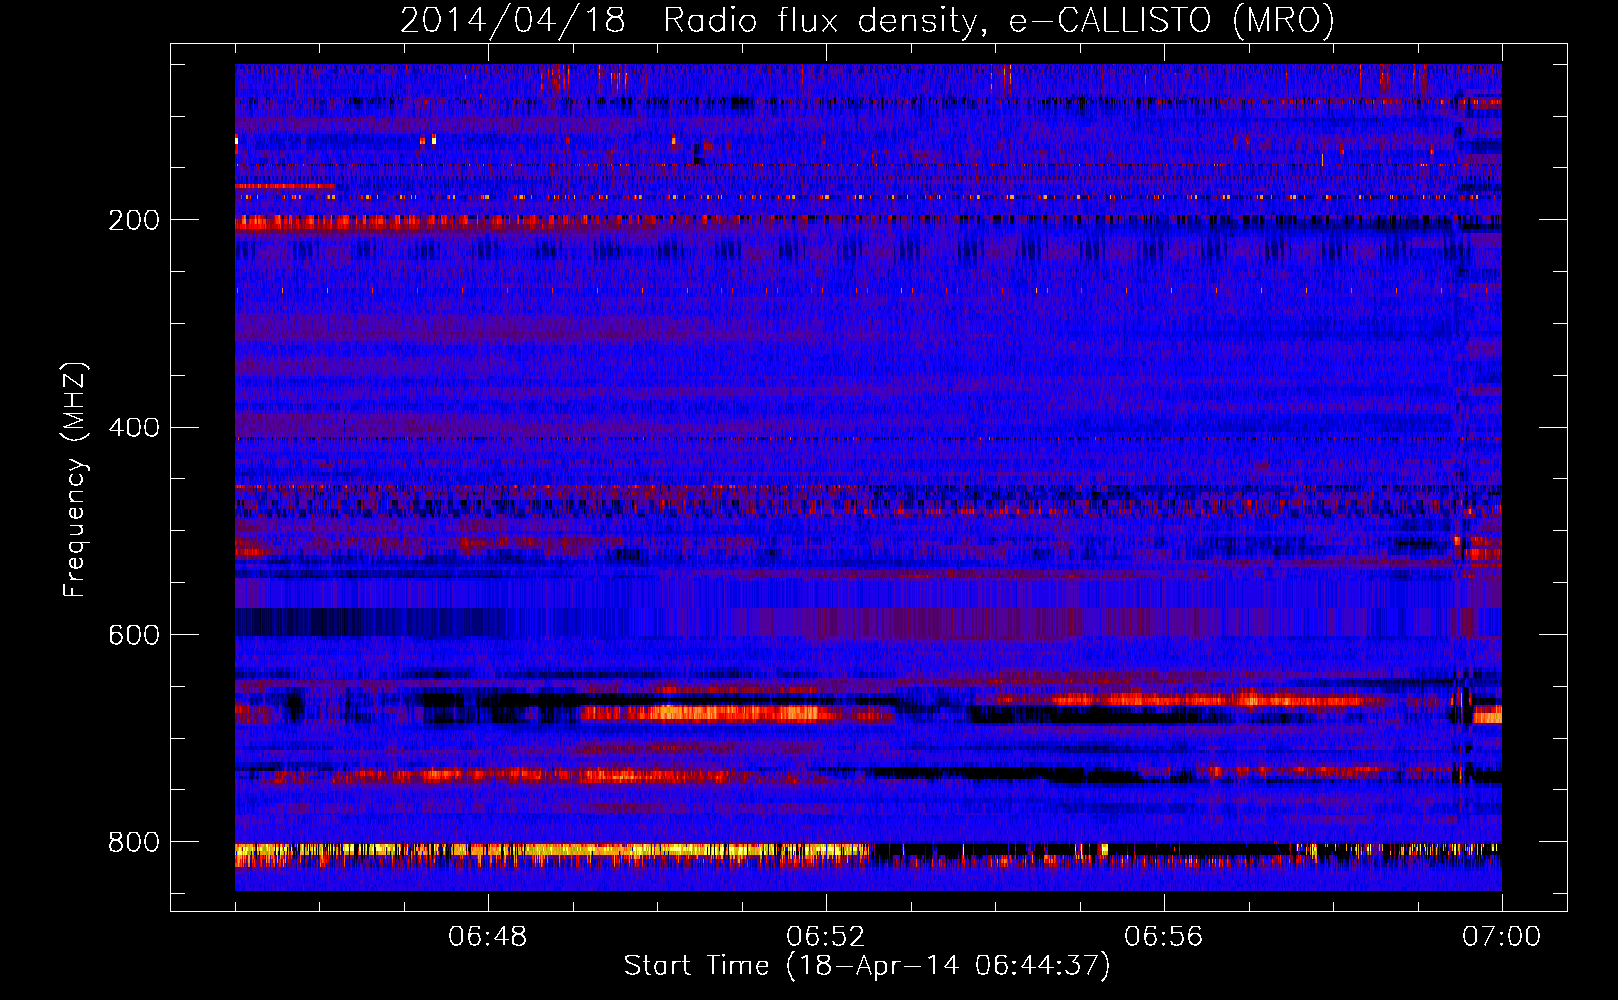Click the 400 frequency tick label
1618x1000 pixels.
coord(134,428)
